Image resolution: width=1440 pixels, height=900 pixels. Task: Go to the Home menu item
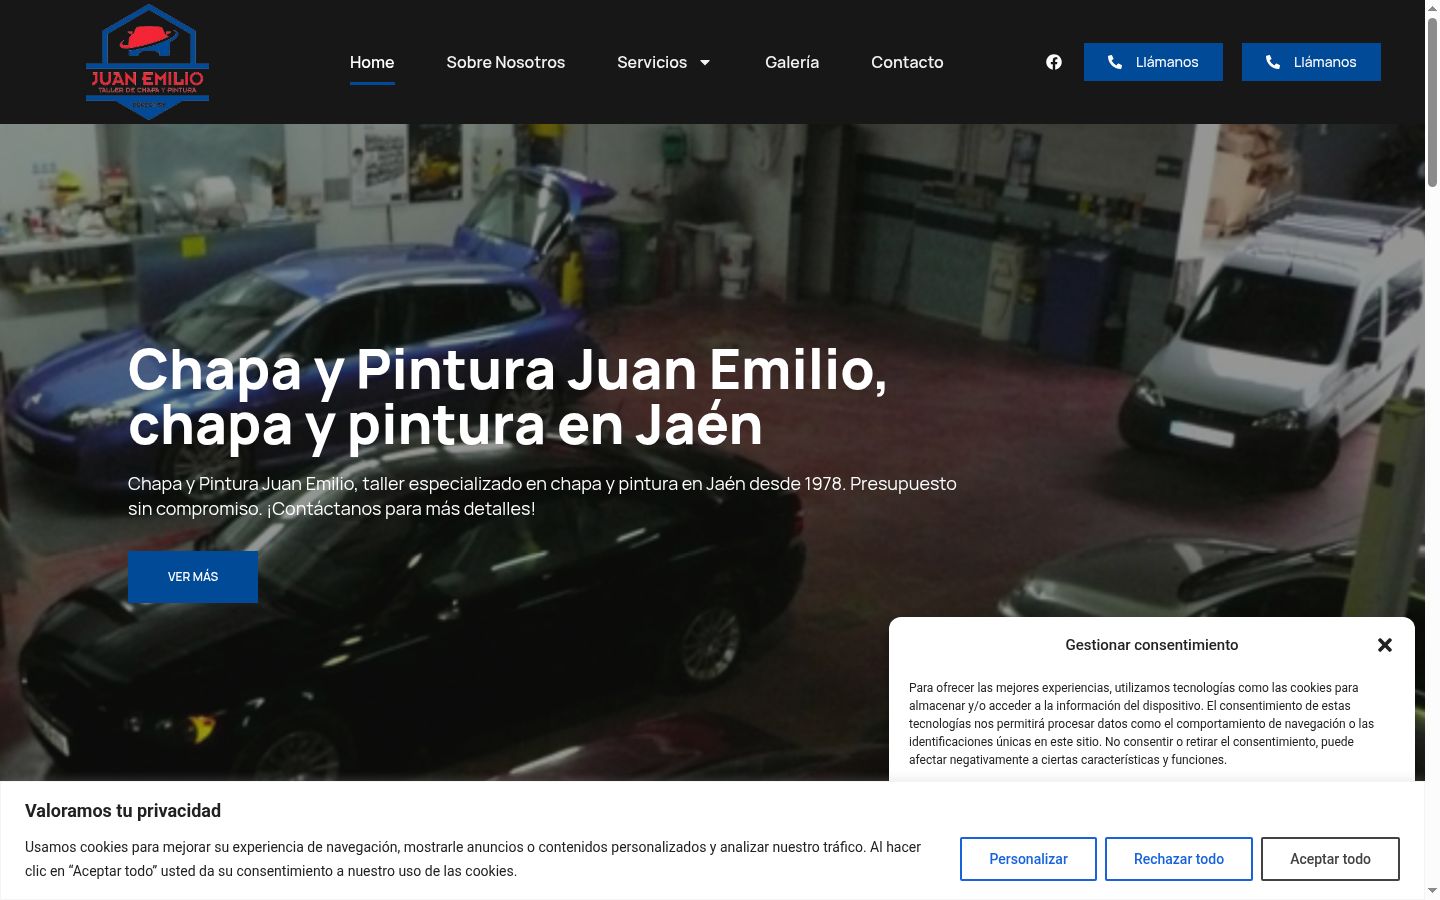pos(372,62)
